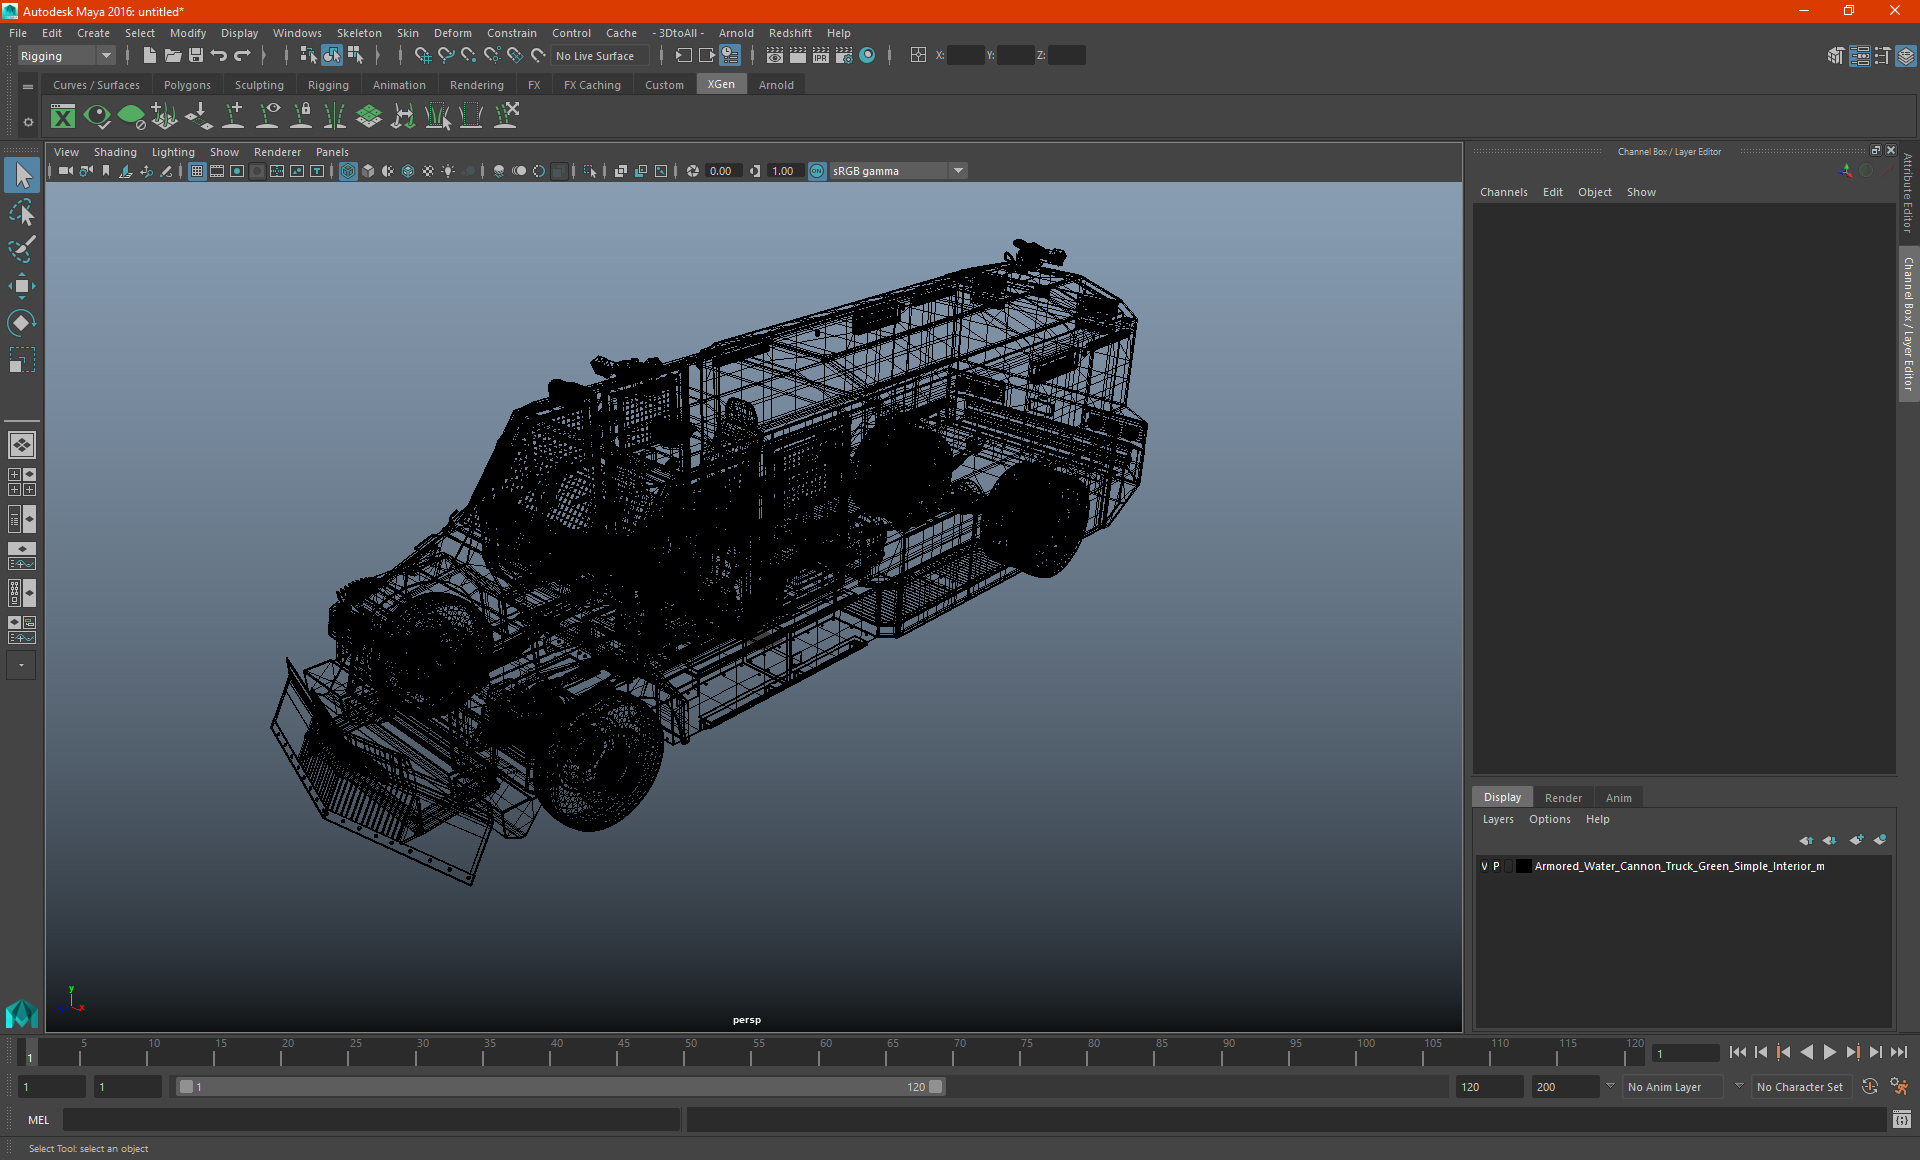Image resolution: width=1920 pixels, height=1160 pixels.
Task: Drag the timeline playhead marker
Action: [x=30, y=1054]
